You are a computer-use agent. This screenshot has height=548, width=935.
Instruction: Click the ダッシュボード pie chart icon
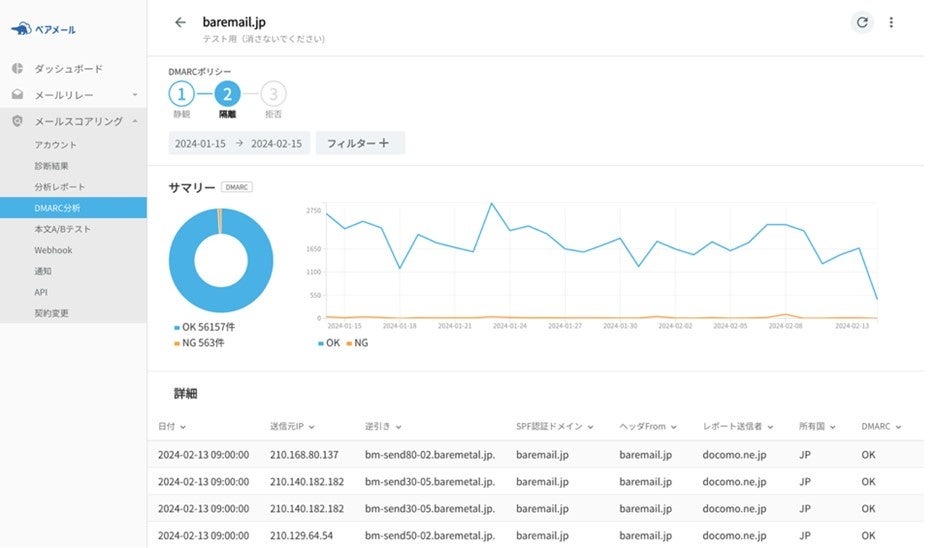click(17, 69)
